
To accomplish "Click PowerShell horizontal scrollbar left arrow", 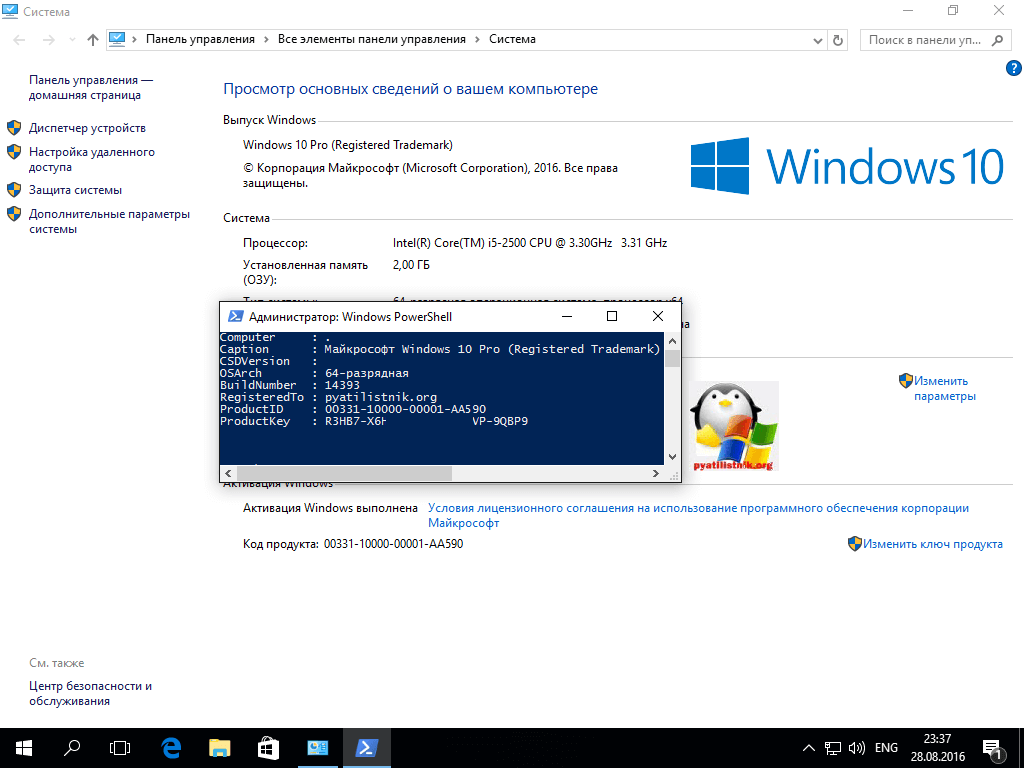I will [x=228, y=473].
